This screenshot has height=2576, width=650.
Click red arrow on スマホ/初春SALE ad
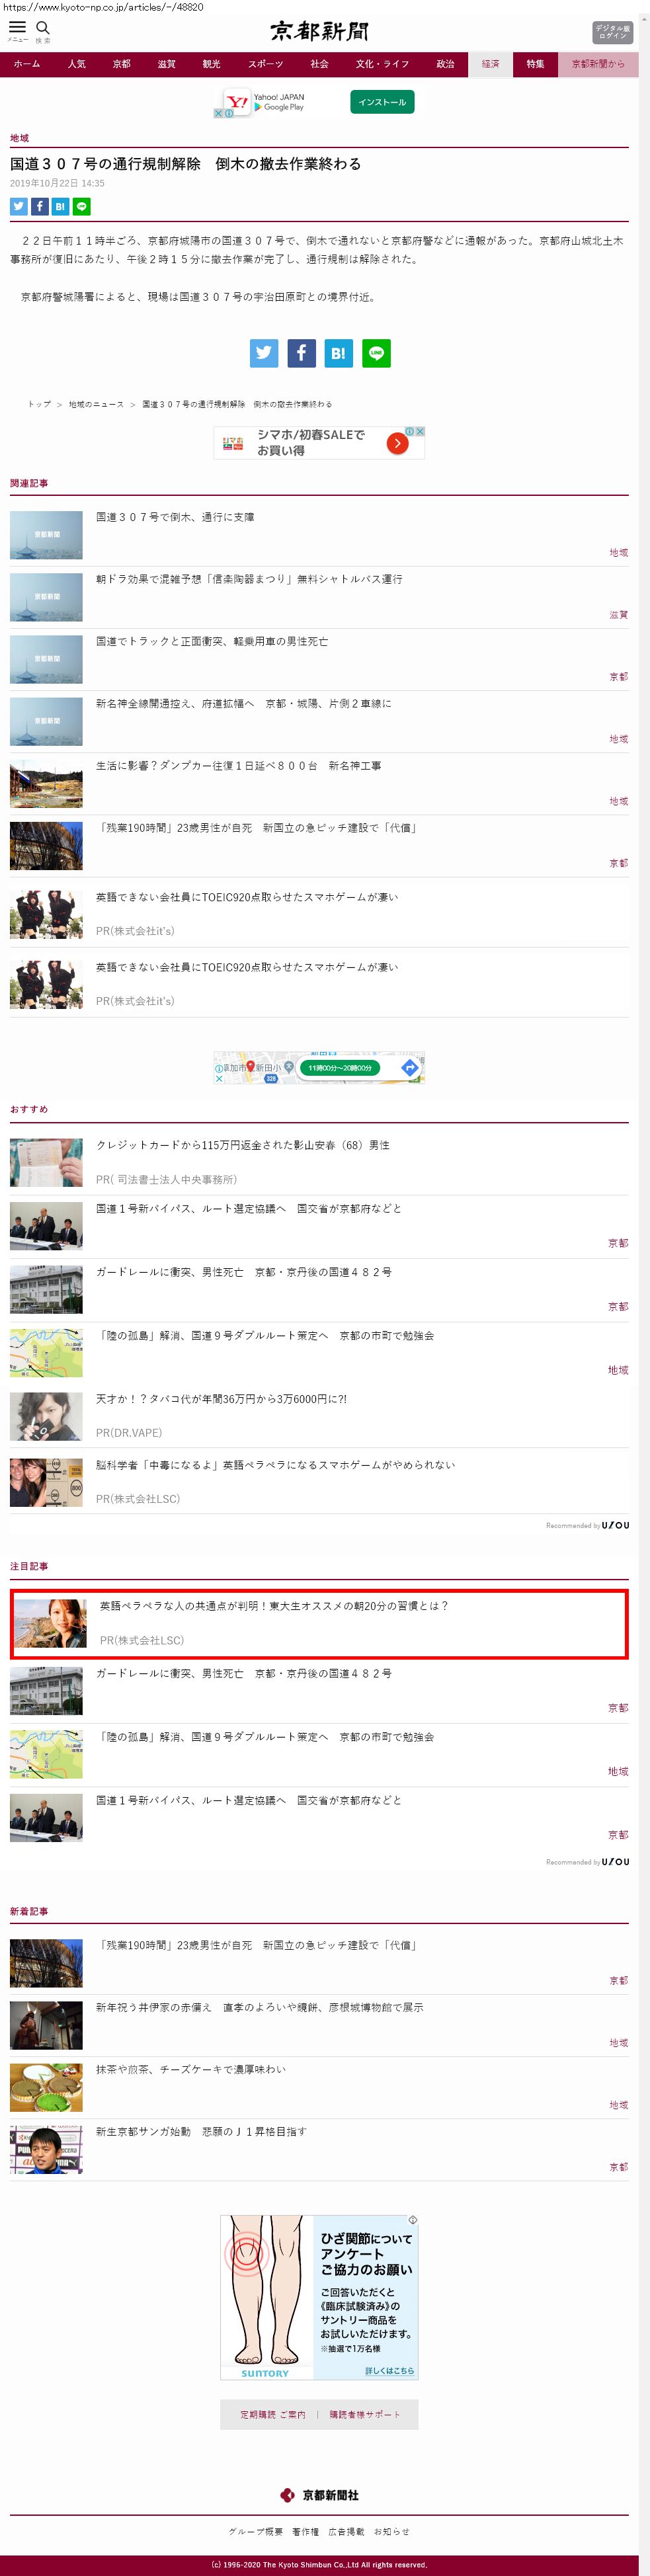click(397, 443)
